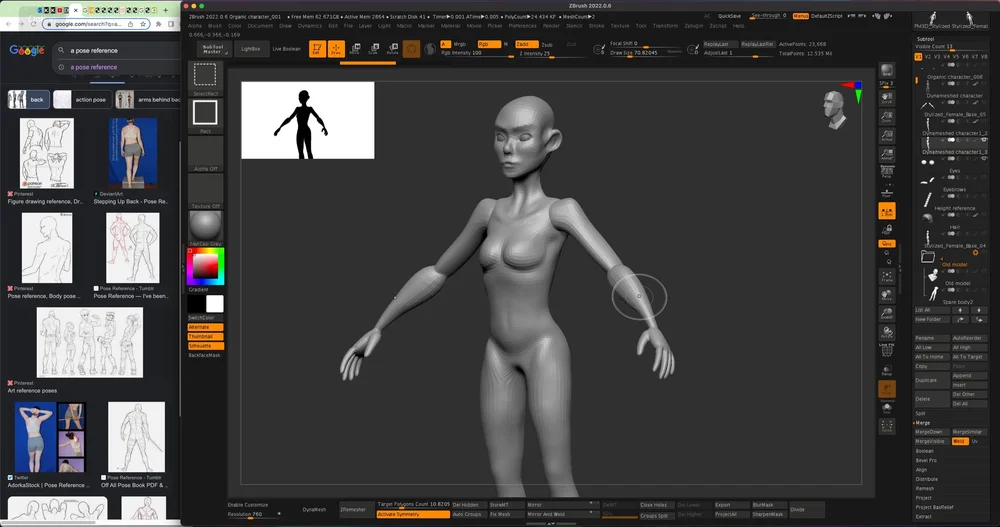Screen dimensions: 1000x527
Task: Adjust the Draw Size slider
Action: point(645,53)
